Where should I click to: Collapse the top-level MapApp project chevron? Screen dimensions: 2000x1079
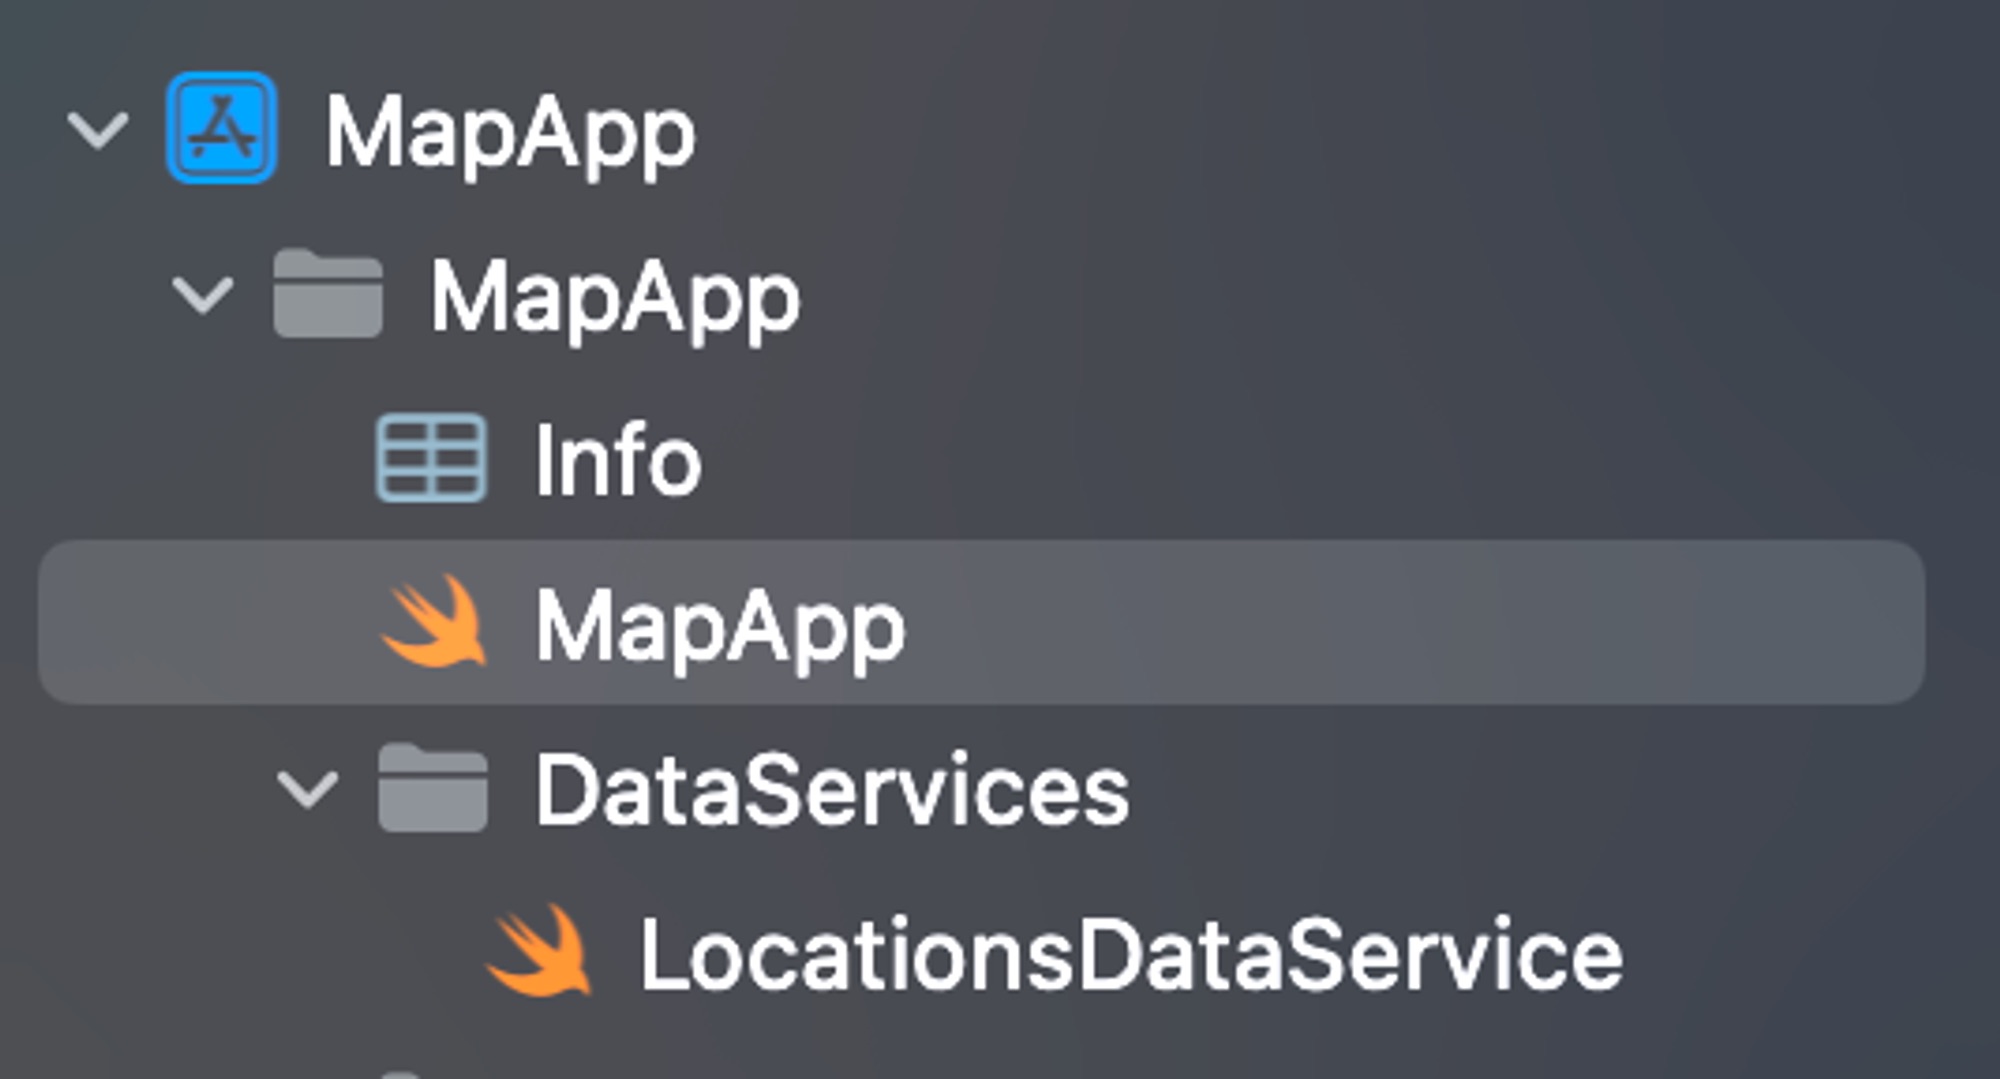pos(97,130)
